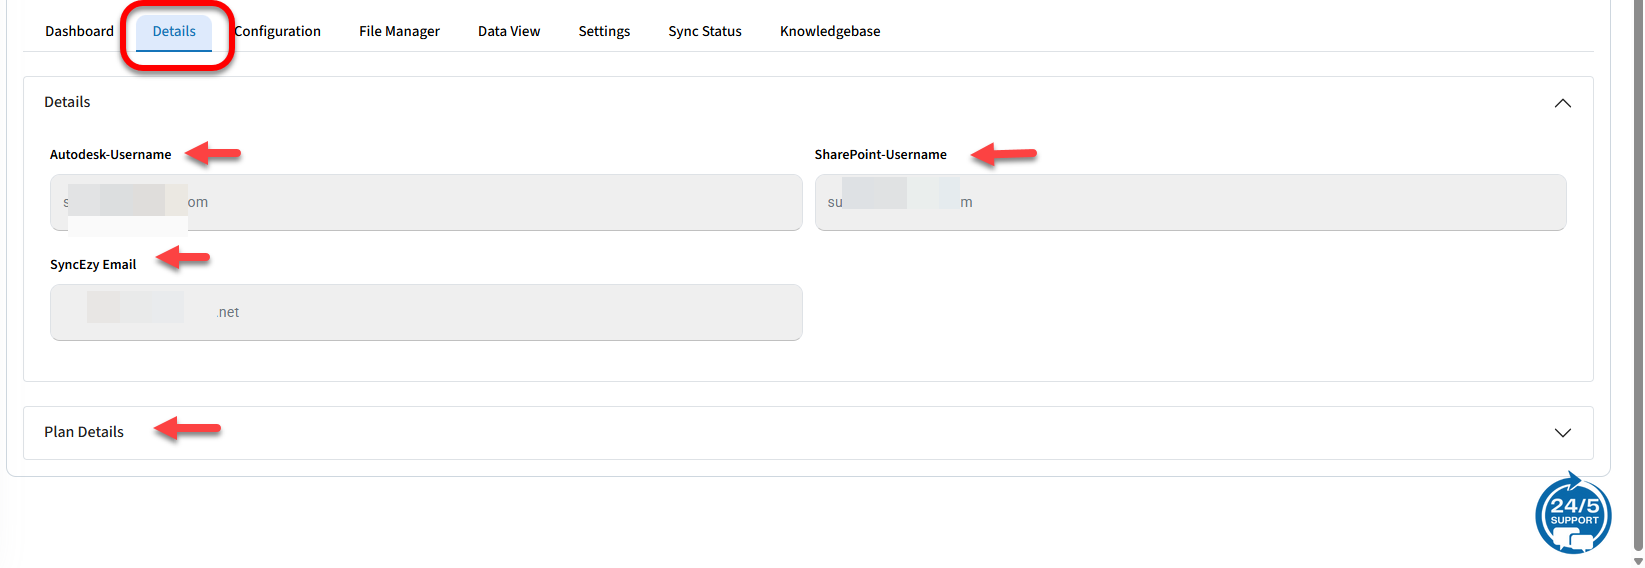
Task: Click the Plan Details section title
Action: (x=84, y=432)
